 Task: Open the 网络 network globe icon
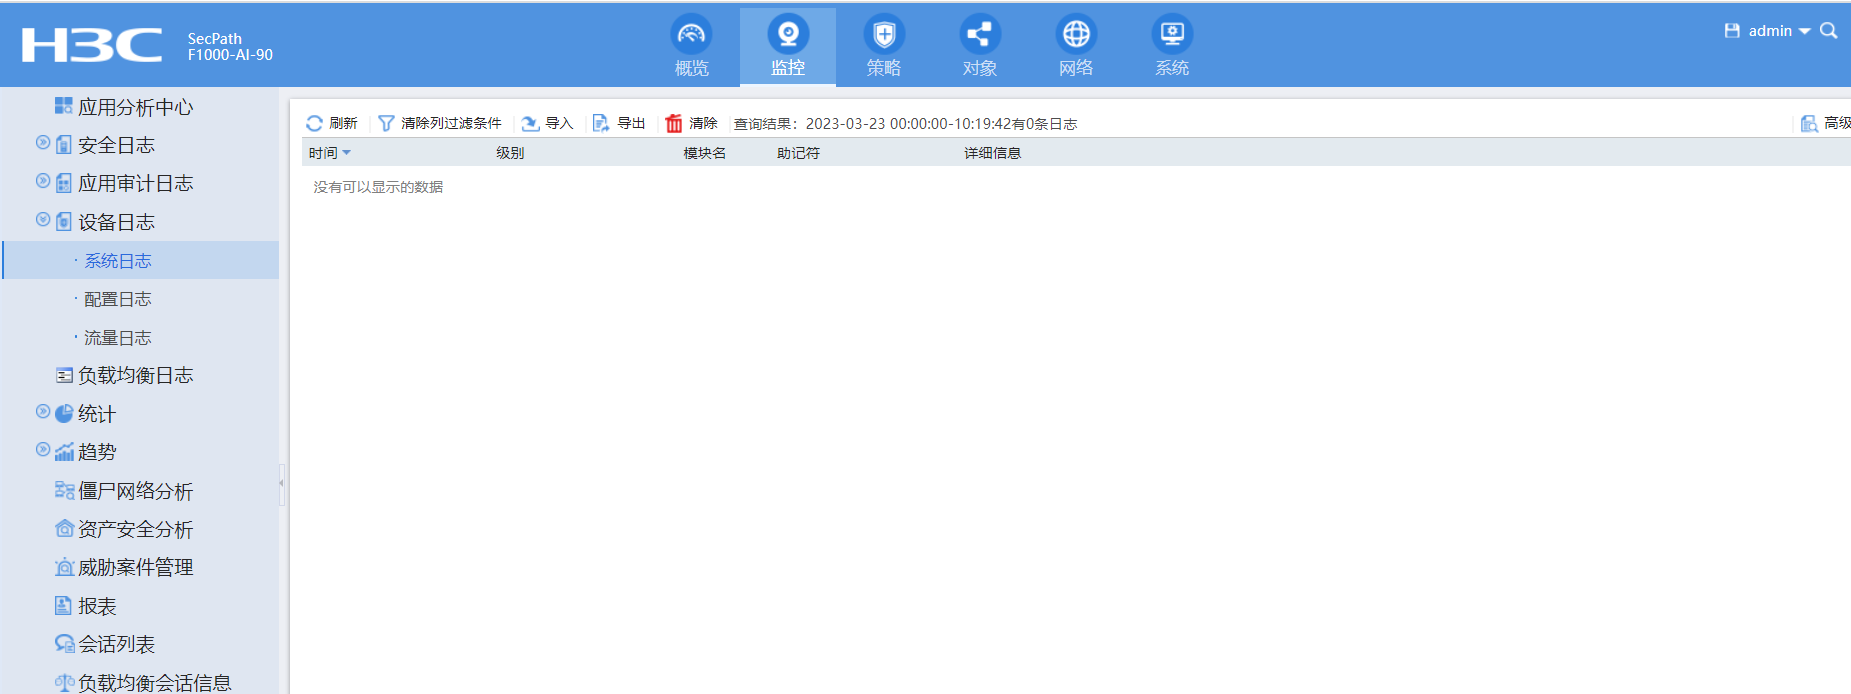tap(1076, 35)
